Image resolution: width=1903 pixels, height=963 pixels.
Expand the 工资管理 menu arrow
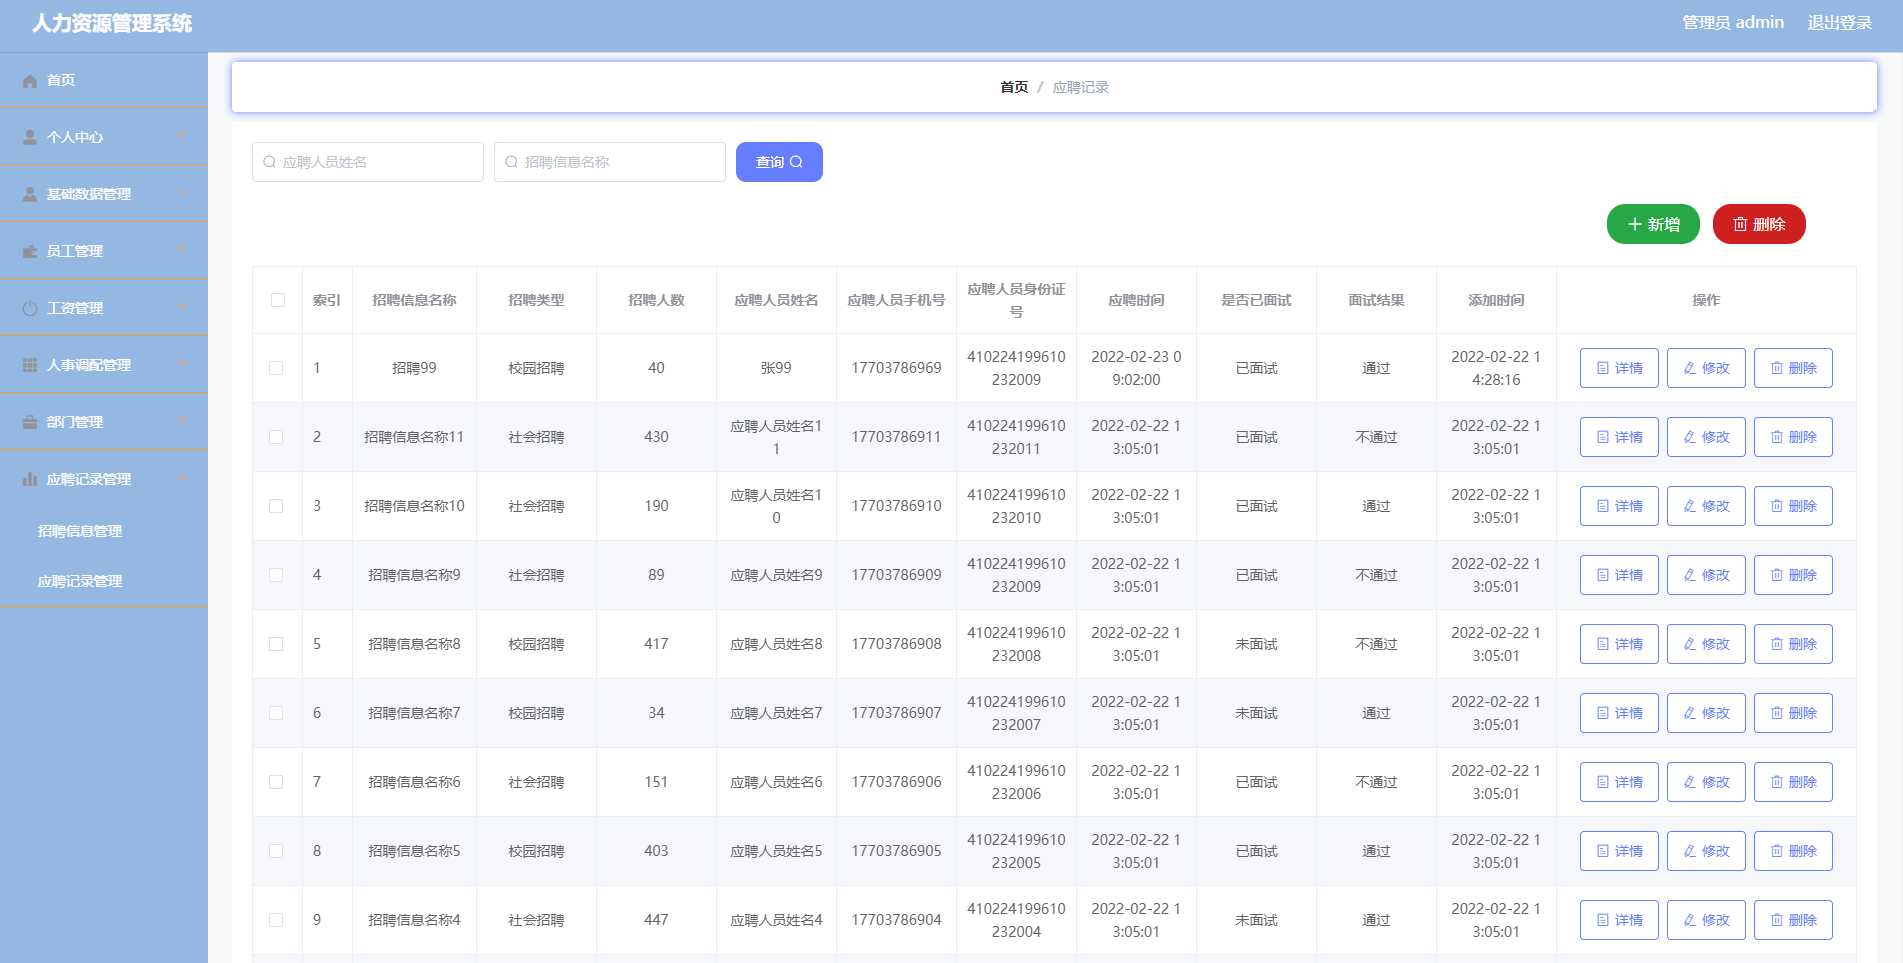[182, 307]
